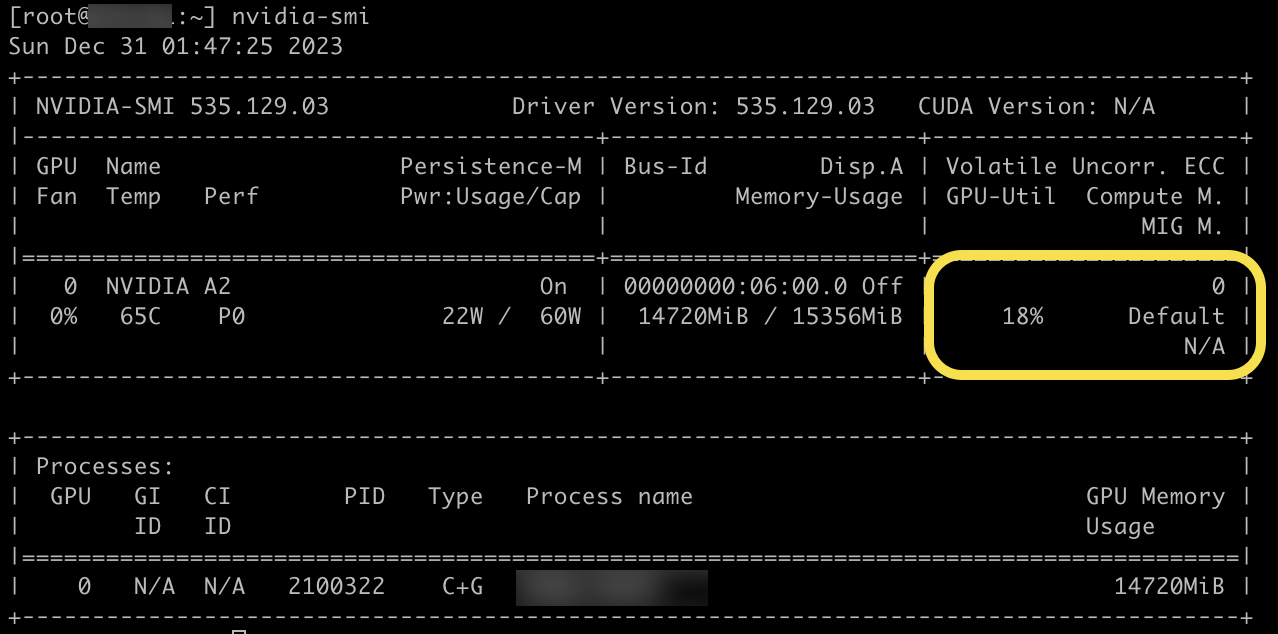Click the Memory-Usage column header

(819, 197)
